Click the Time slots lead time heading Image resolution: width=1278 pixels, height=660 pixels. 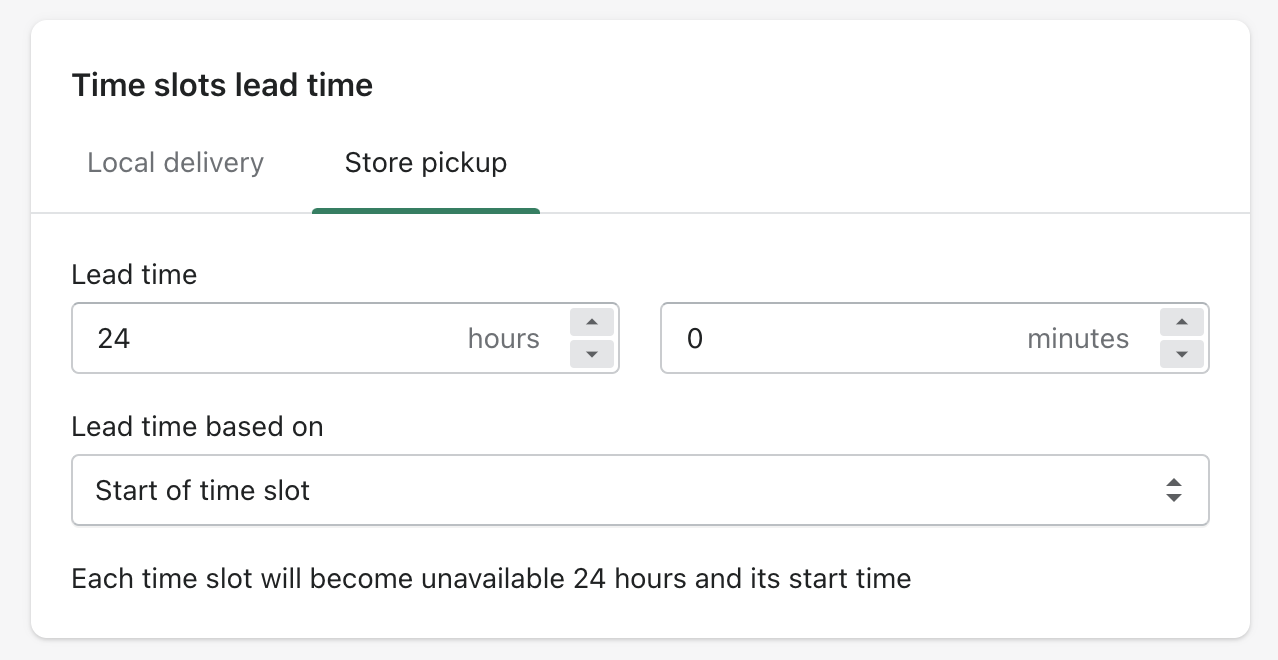coord(222,85)
